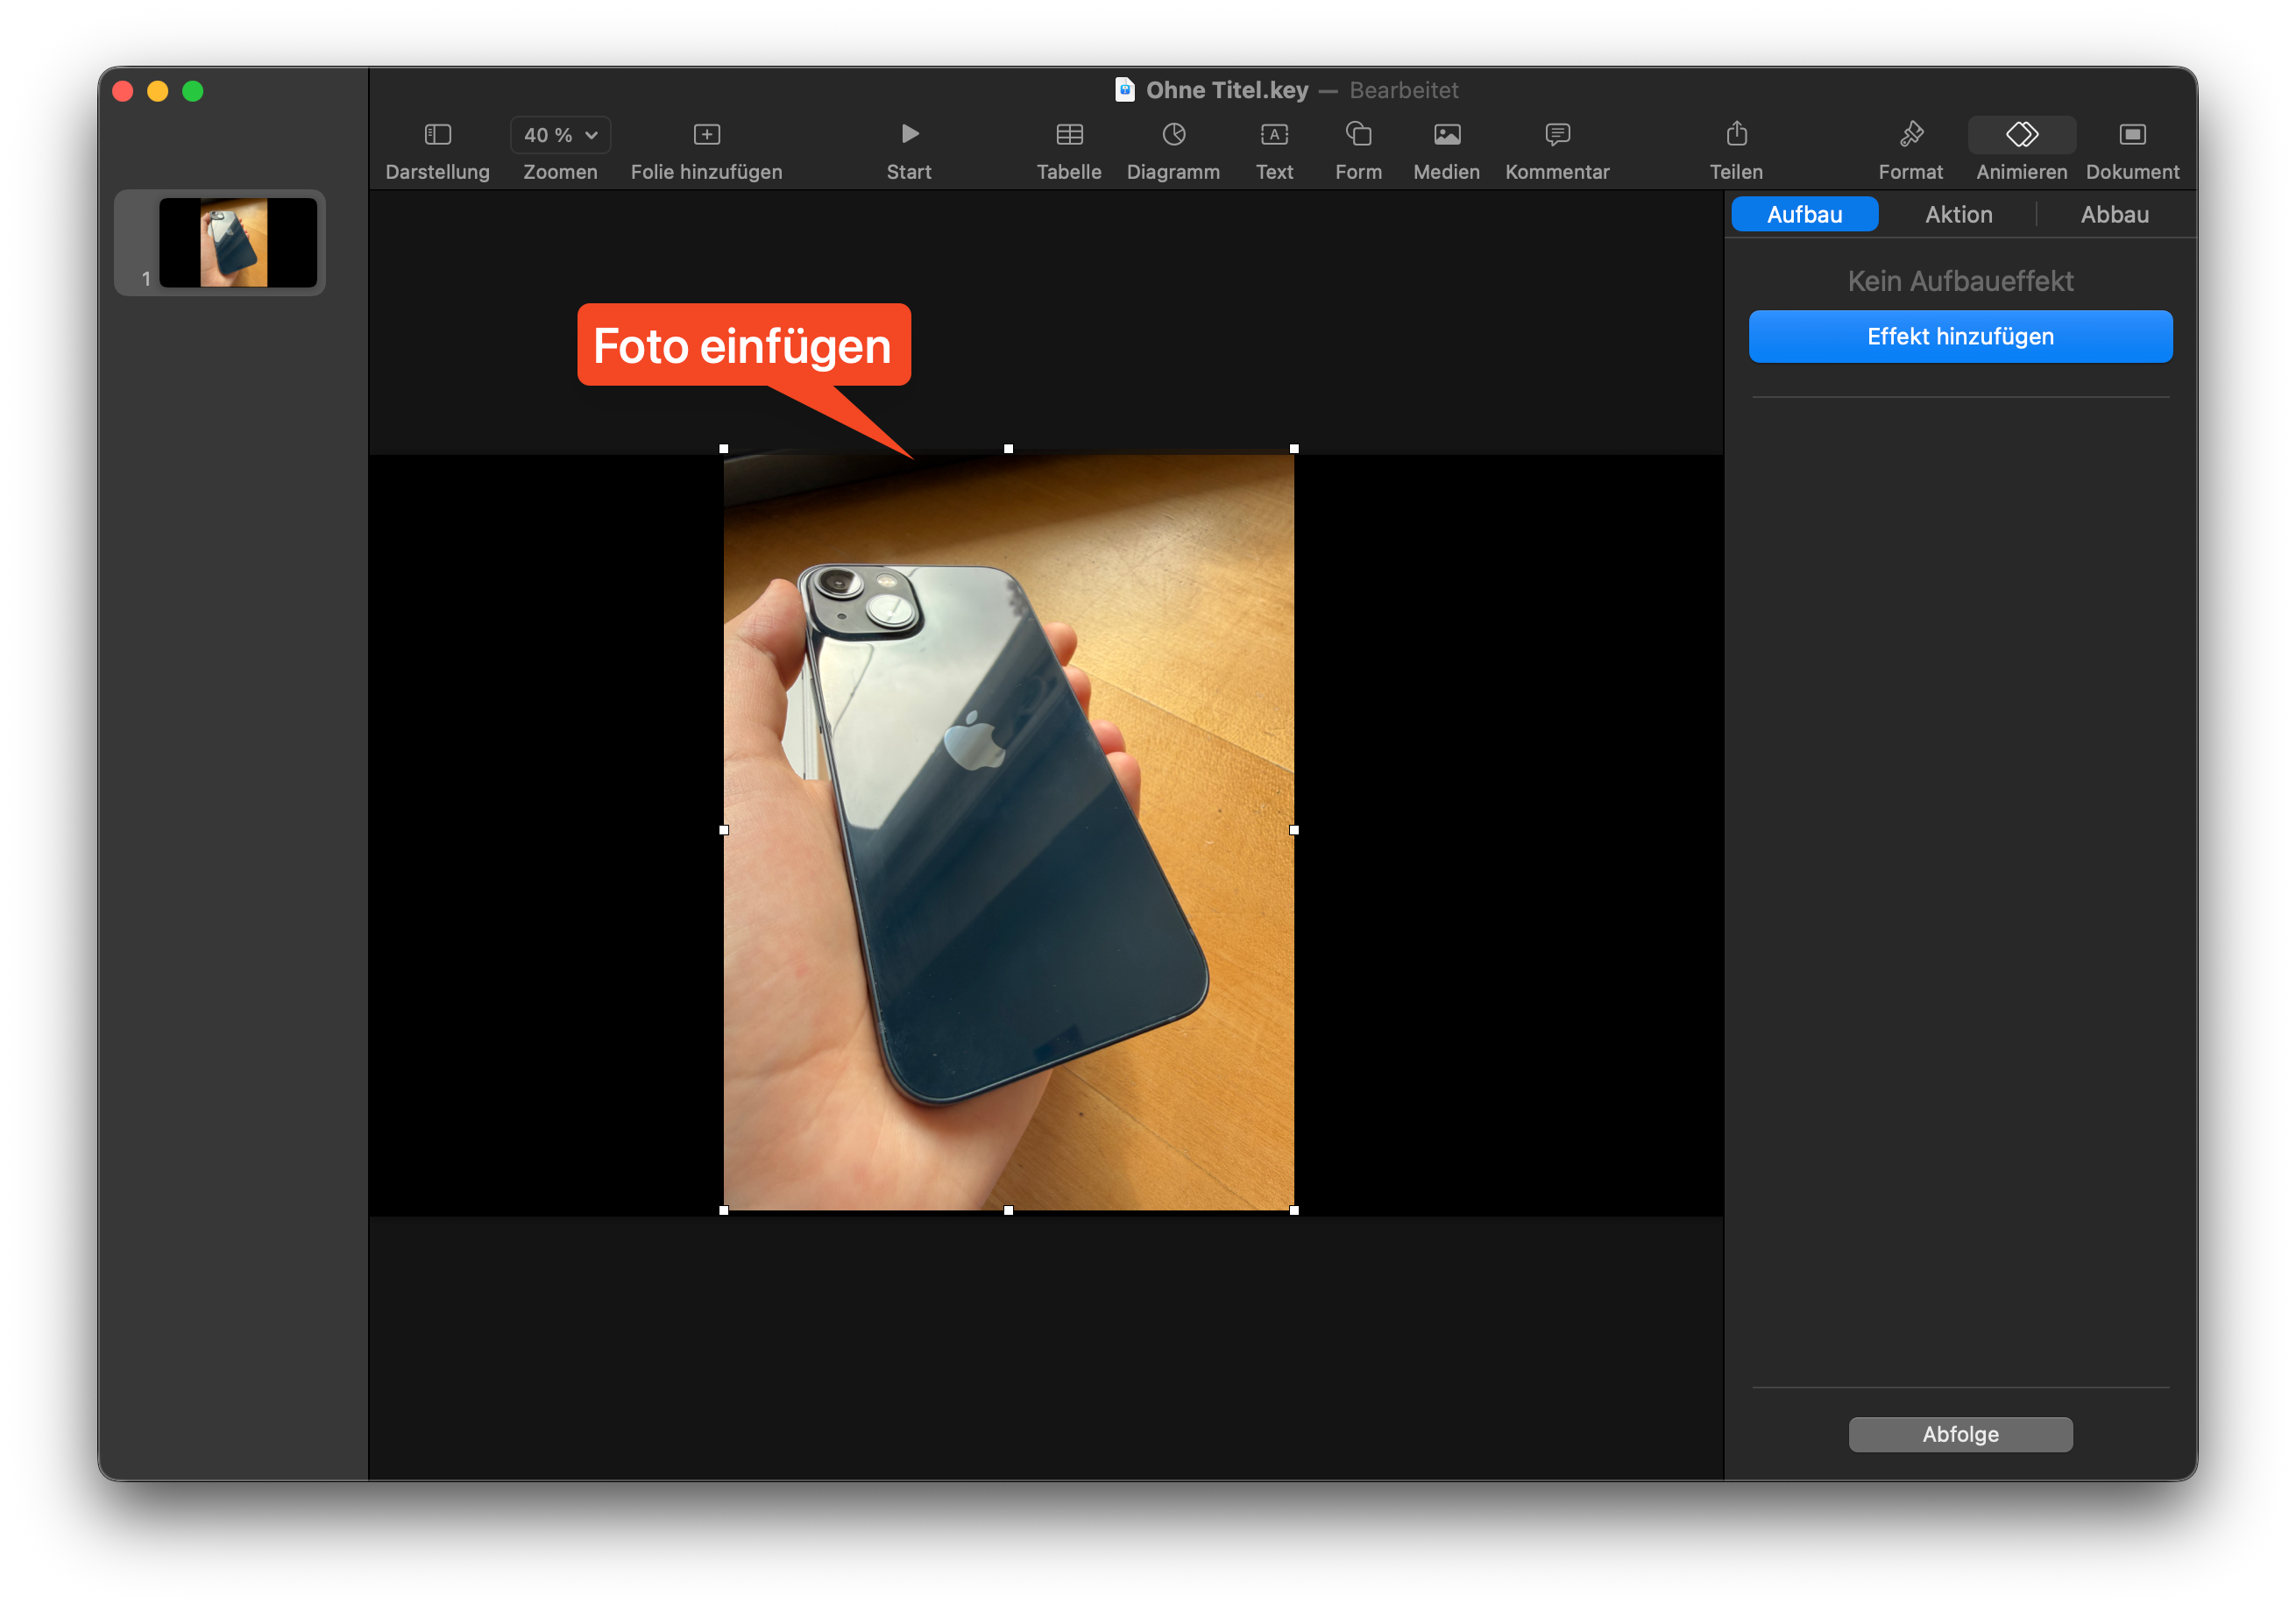Click the Effekt hinzufügen button

click(1959, 337)
